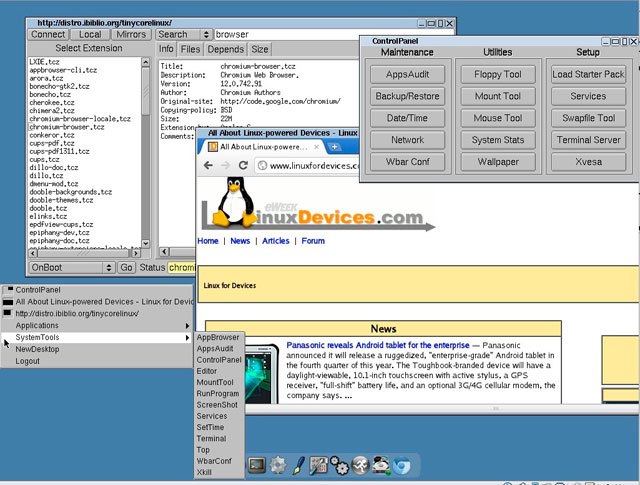Screen dimensions: 640x485
Task: Select Xkill in SystemTools submenu
Action: (x=219, y=472)
